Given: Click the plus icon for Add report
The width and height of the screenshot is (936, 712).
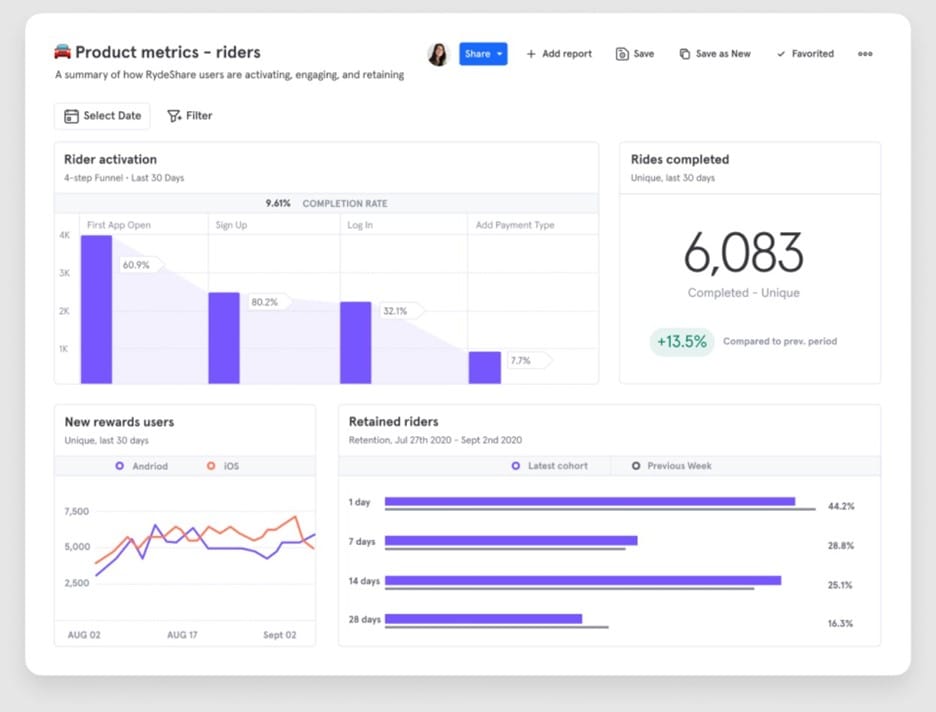Looking at the screenshot, I should click(531, 54).
